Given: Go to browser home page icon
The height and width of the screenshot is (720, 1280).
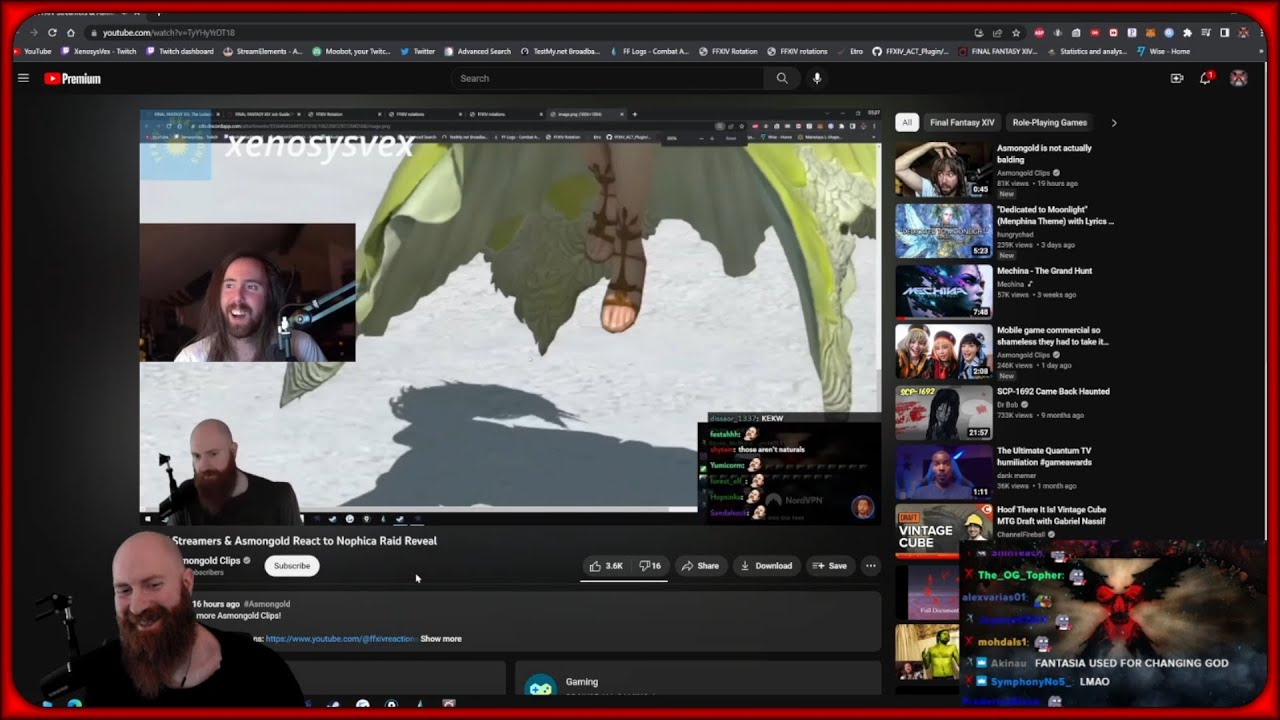Looking at the screenshot, I should click(x=70, y=33).
